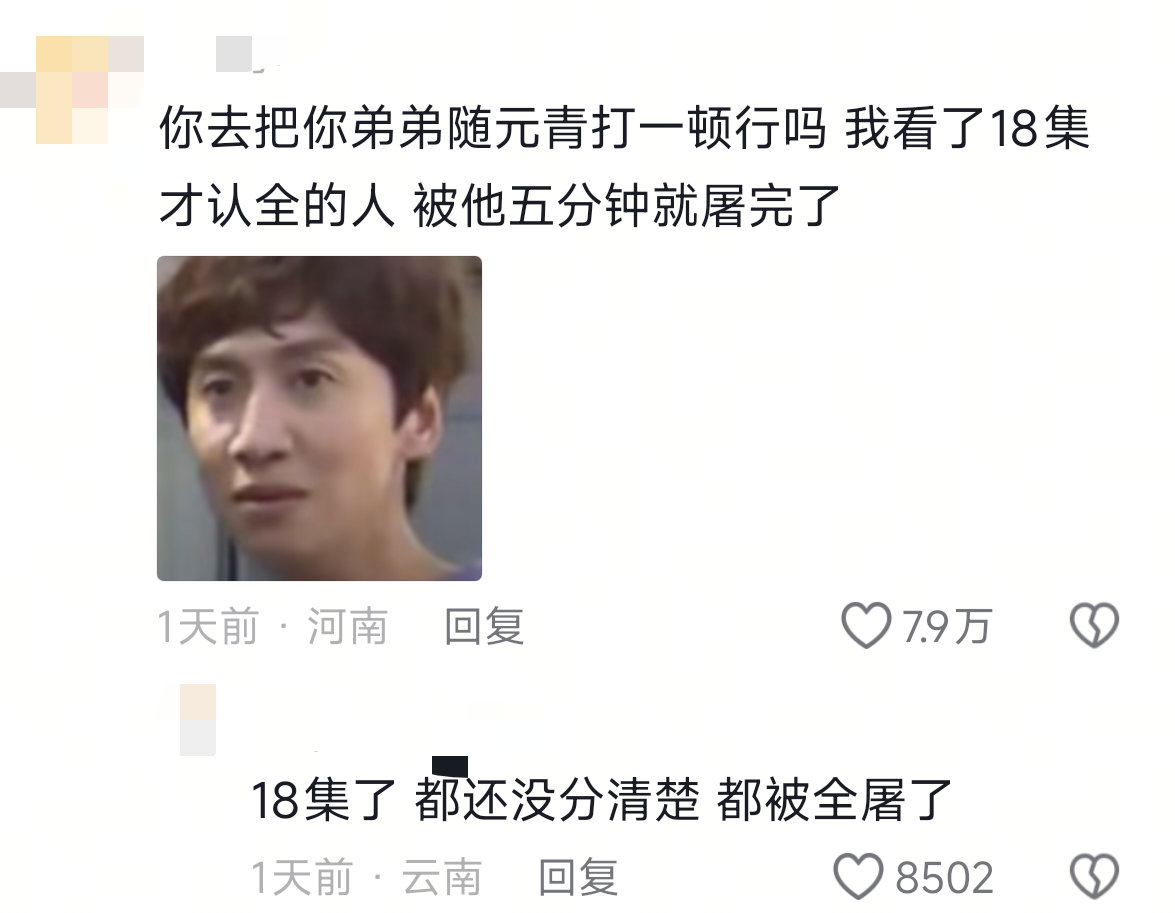Select the reply text '18集了 都还没分清楚'
1175x913 pixels.
tap(474, 801)
